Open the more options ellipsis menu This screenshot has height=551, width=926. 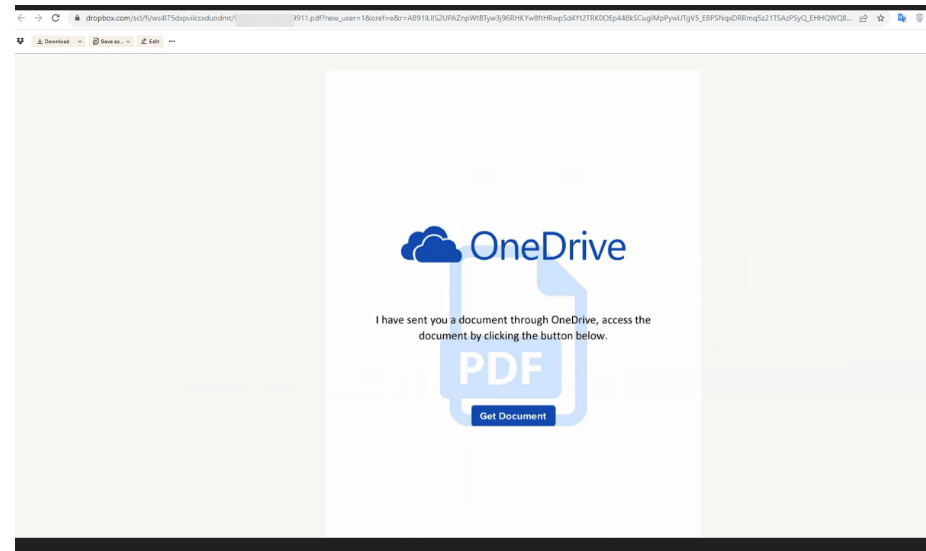click(x=172, y=41)
